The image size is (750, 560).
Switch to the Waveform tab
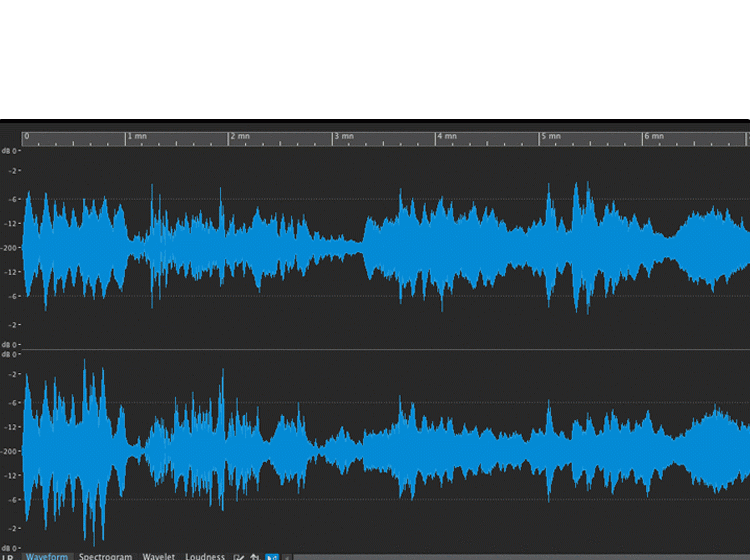[x=47, y=557]
